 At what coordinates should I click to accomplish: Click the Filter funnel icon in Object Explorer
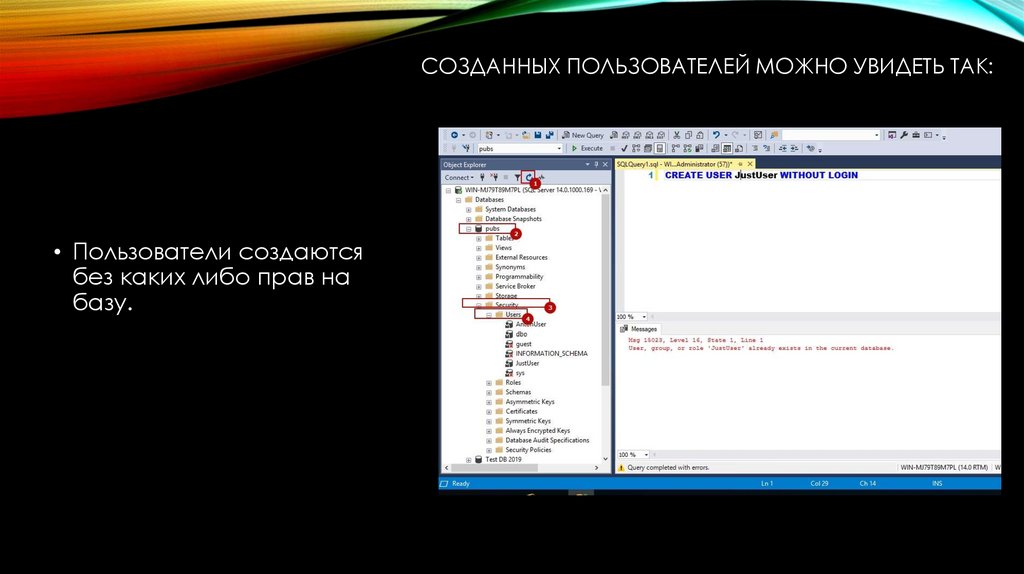(517, 177)
